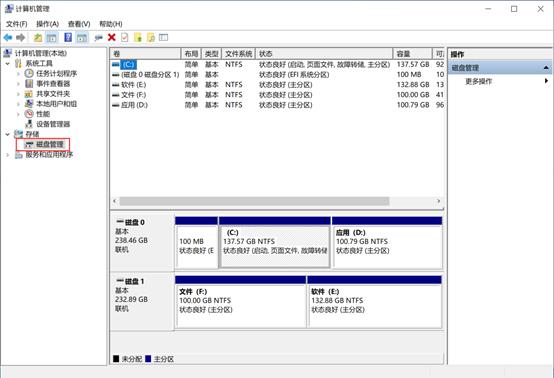554x378 pixels.
Task: Click the yellow page with green arrow icon
Action: (x=138, y=37)
